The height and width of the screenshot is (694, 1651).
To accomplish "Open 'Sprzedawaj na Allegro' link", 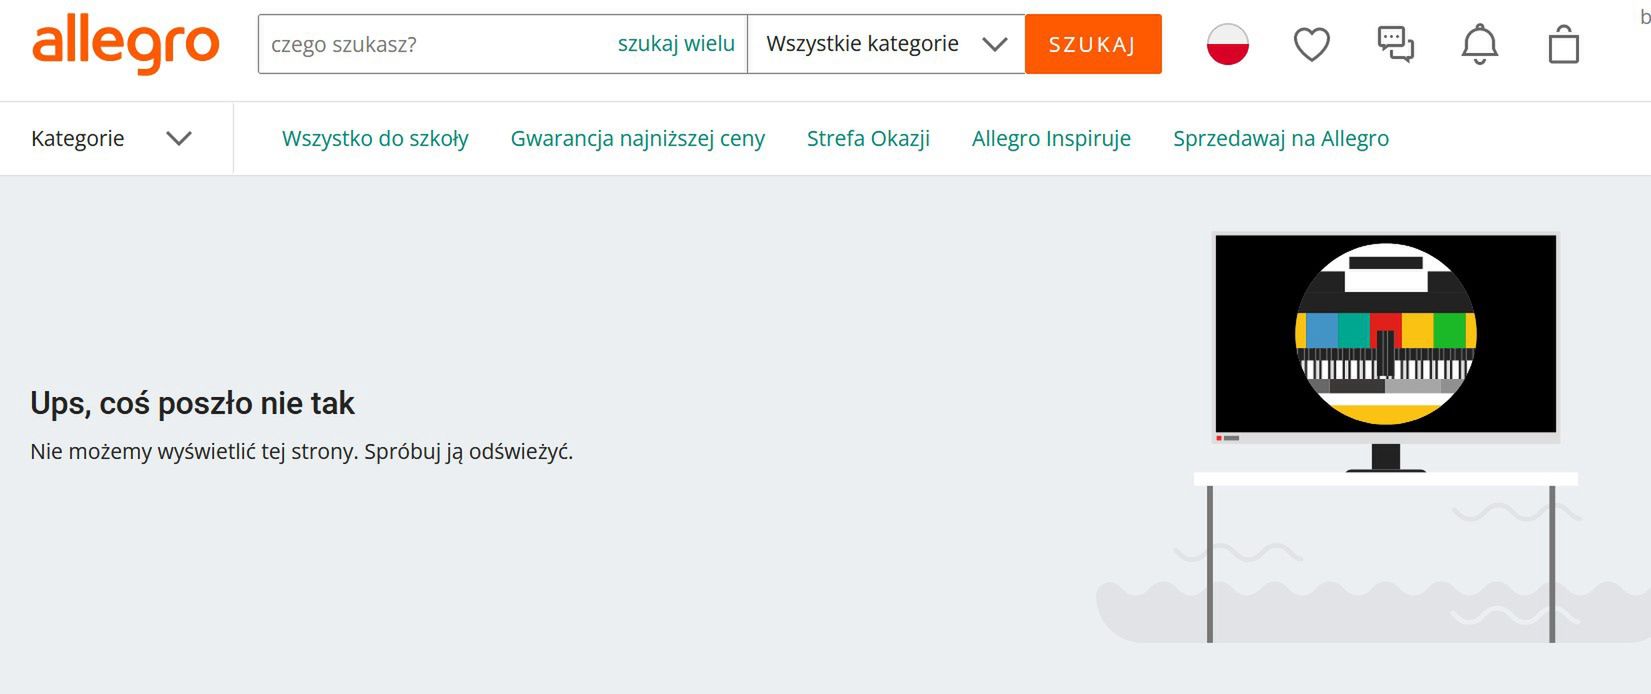I will coord(1281,138).
